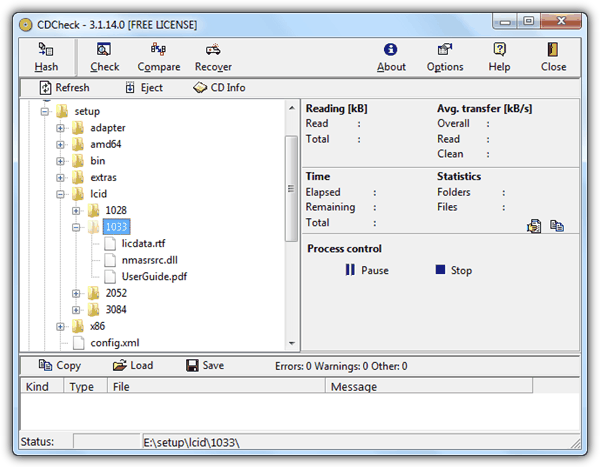Expand the adapter folder

(60, 128)
